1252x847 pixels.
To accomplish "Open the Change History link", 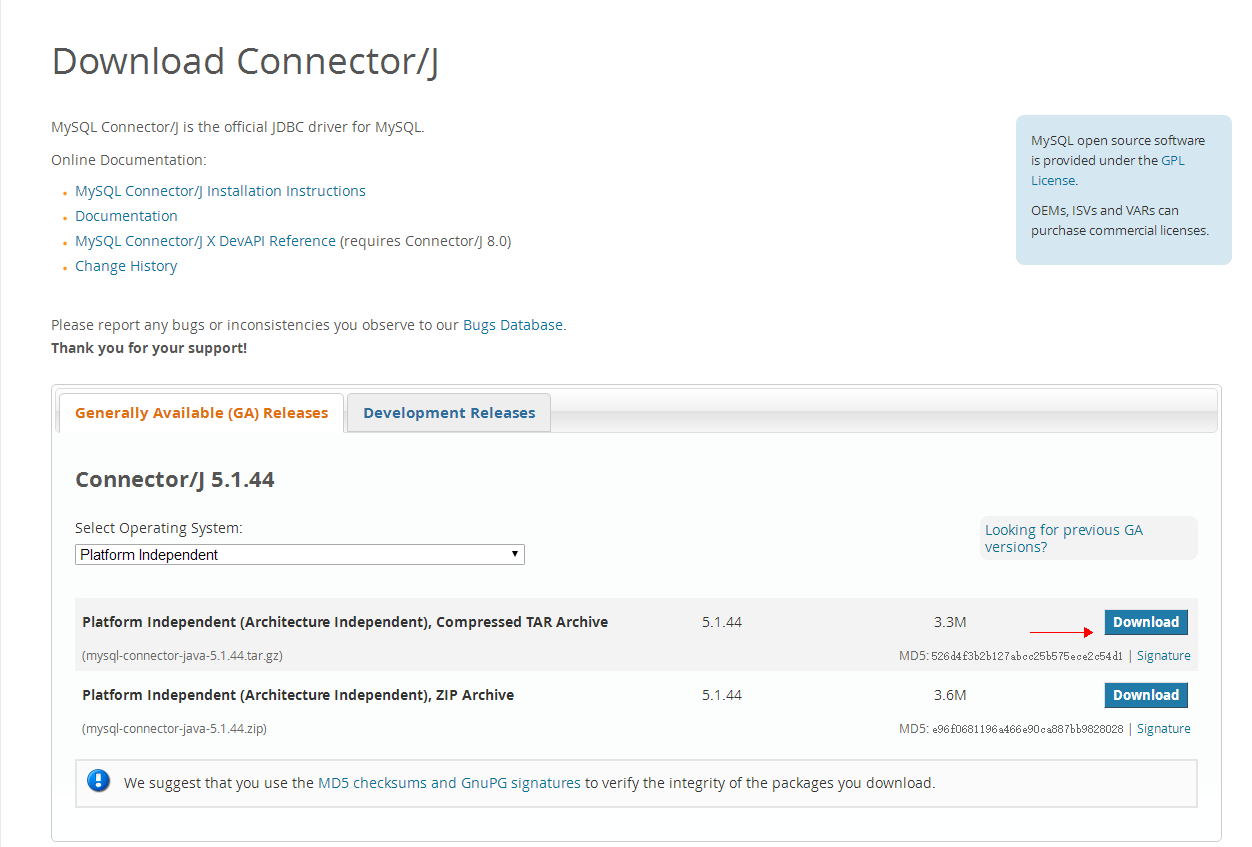I will pyautogui.click(x=126, y=266).
